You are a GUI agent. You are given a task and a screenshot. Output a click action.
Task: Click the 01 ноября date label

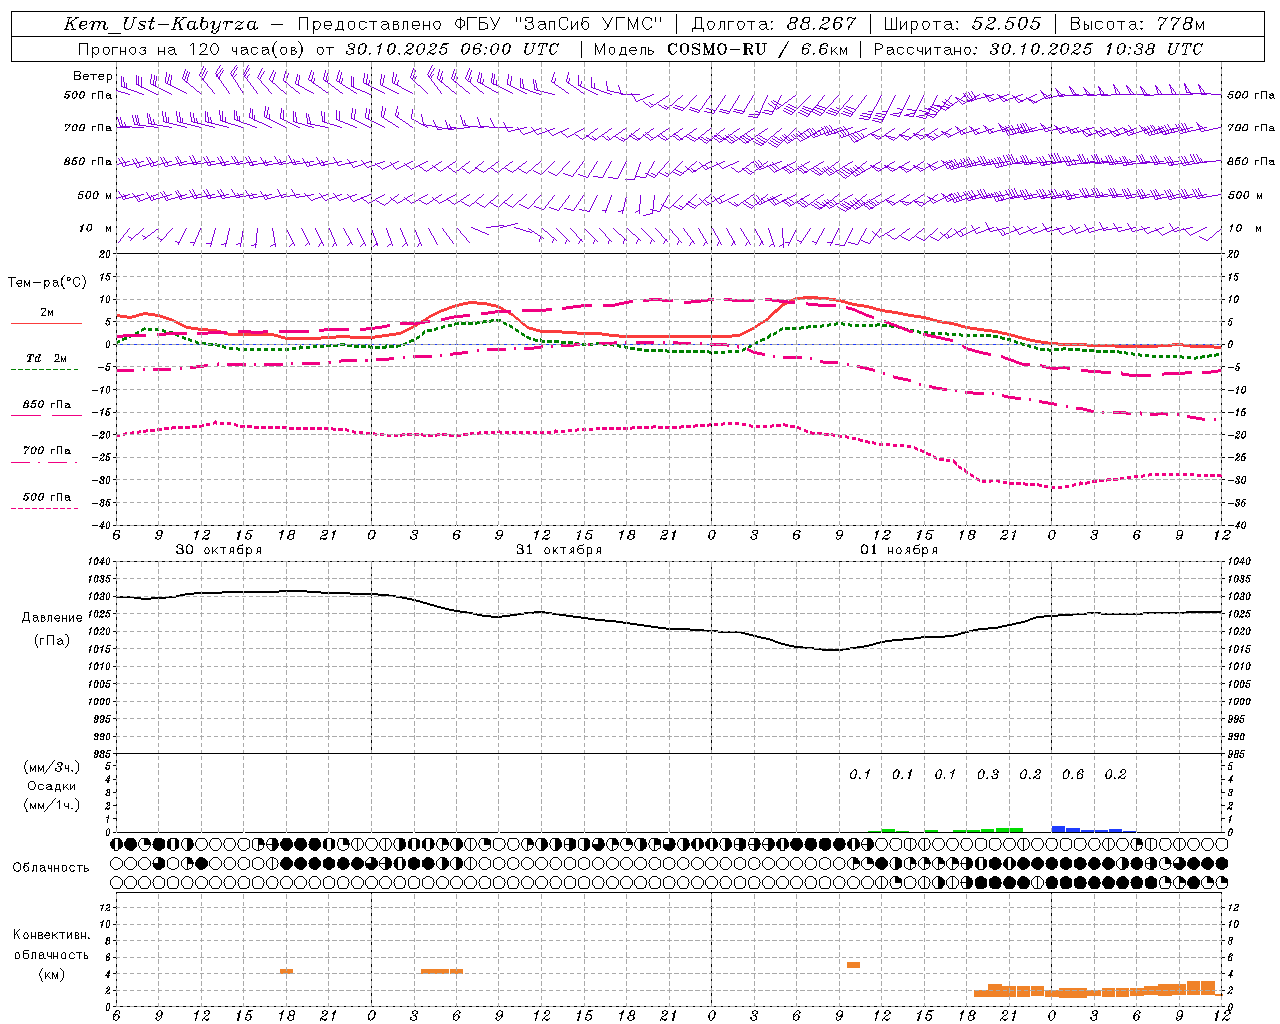(x=900, y=550)
